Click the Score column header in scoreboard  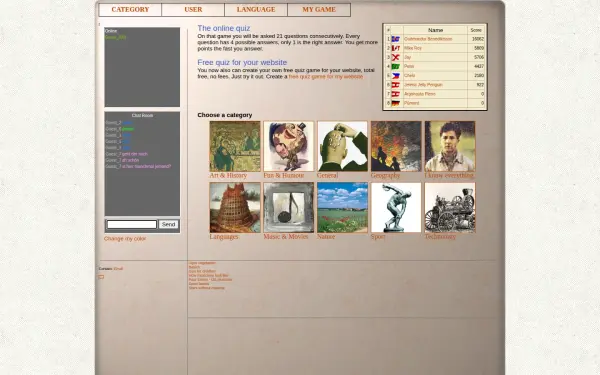coord(476,30)
